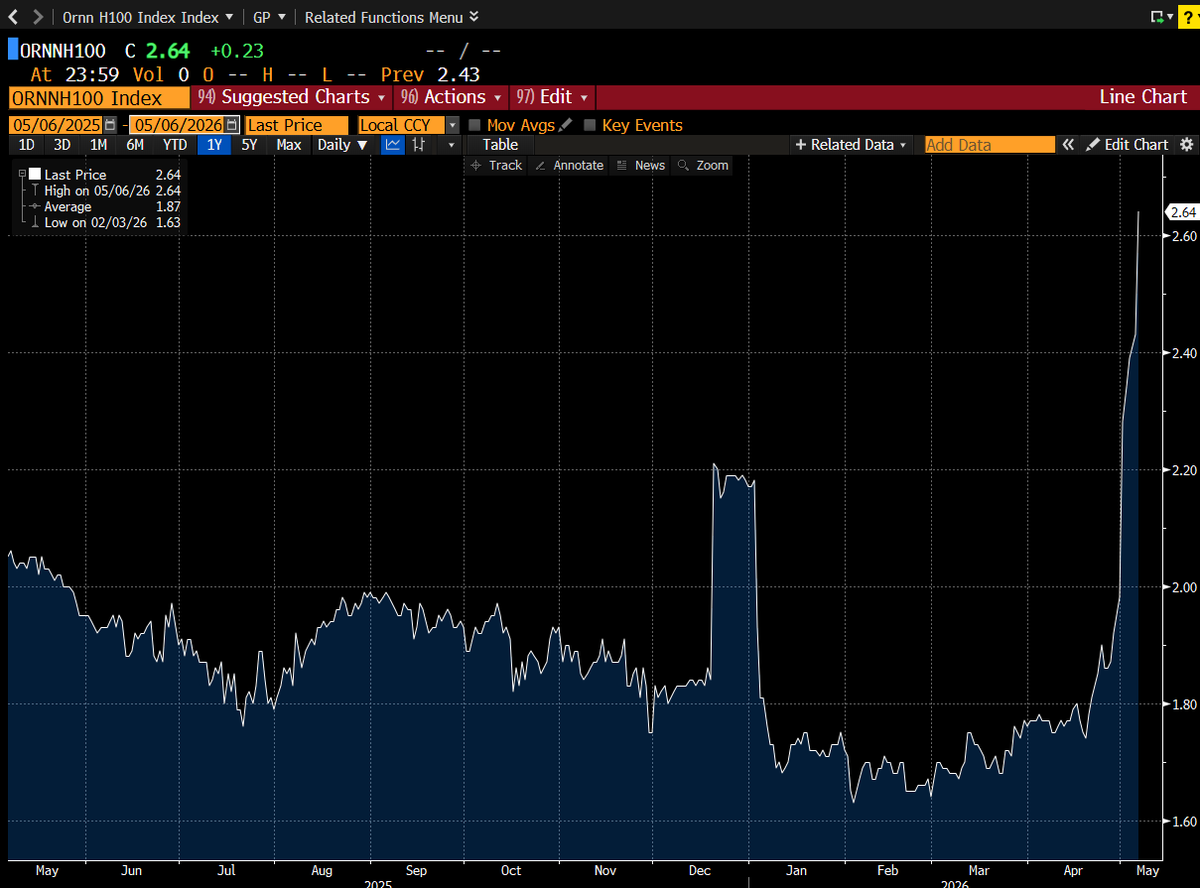Click the Line Chart title label
The image size is (1200, 888).
click(x=1143, y=97)
